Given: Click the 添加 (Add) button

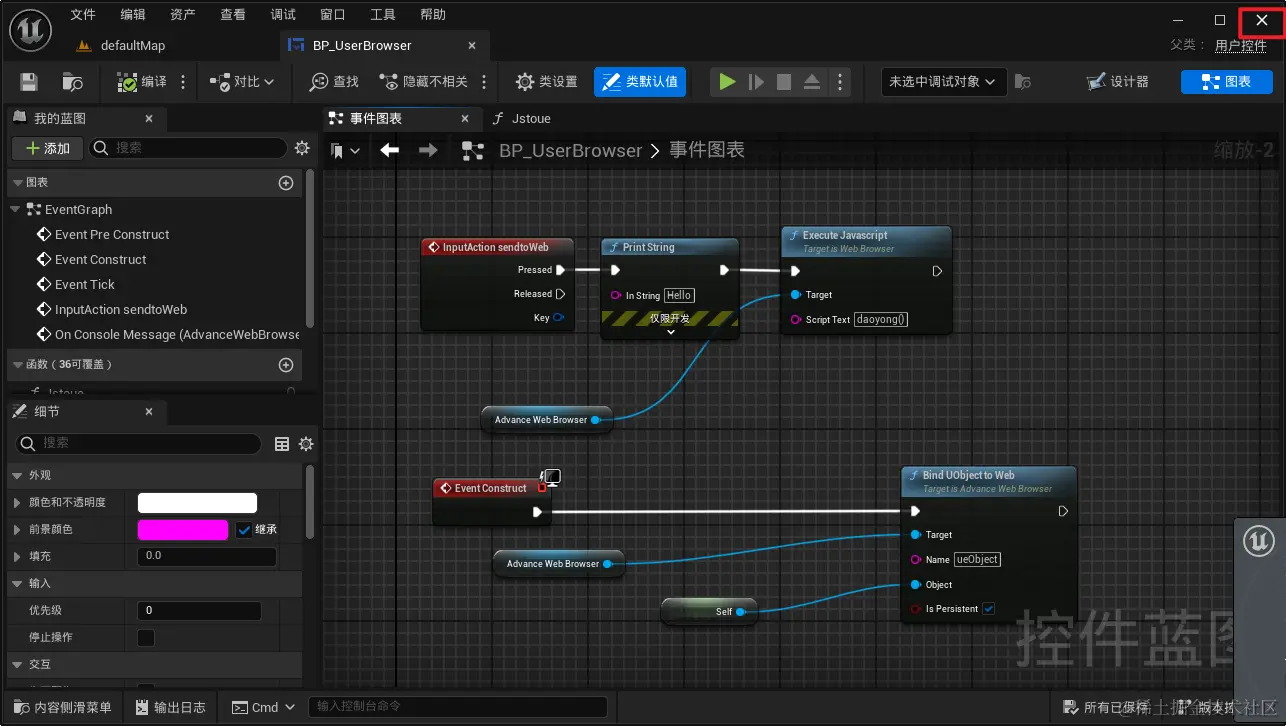Looking at the screenshot, I should (x=46, y=149).
